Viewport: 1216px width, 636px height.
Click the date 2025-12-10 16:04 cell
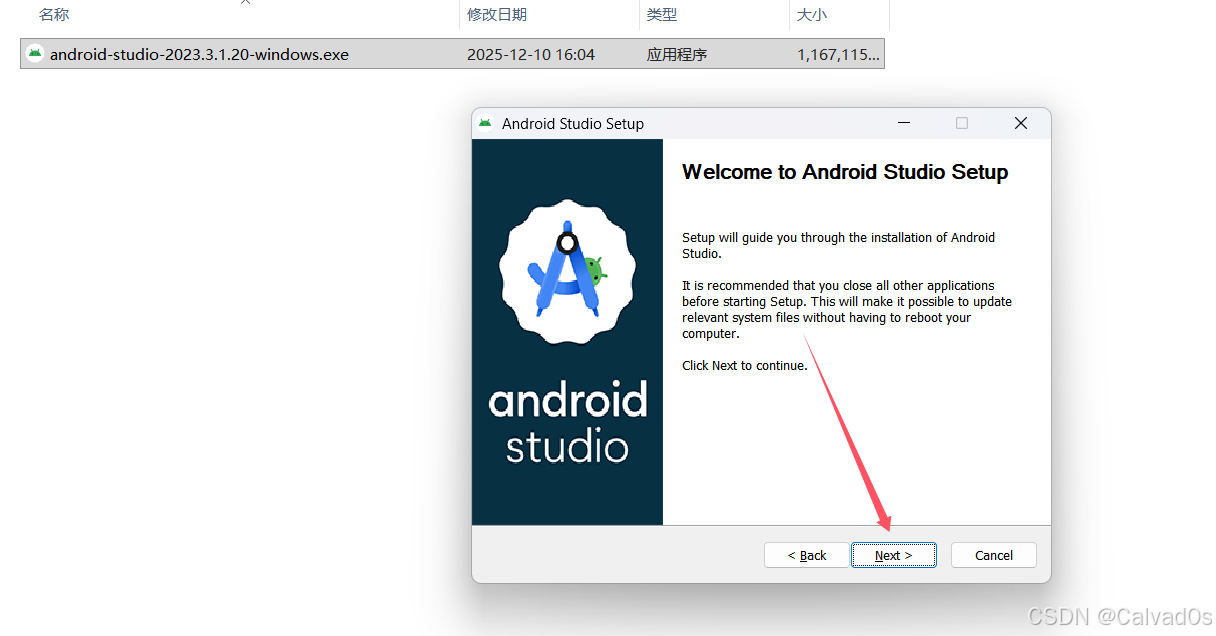[x=531, y=54]
